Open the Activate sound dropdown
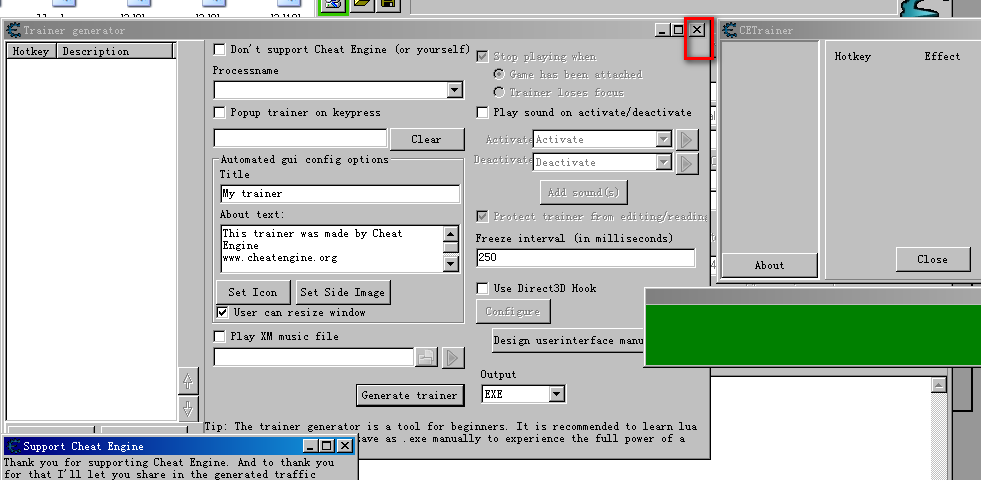Screen dimensions: 981x480 click(x=664, y=140)
